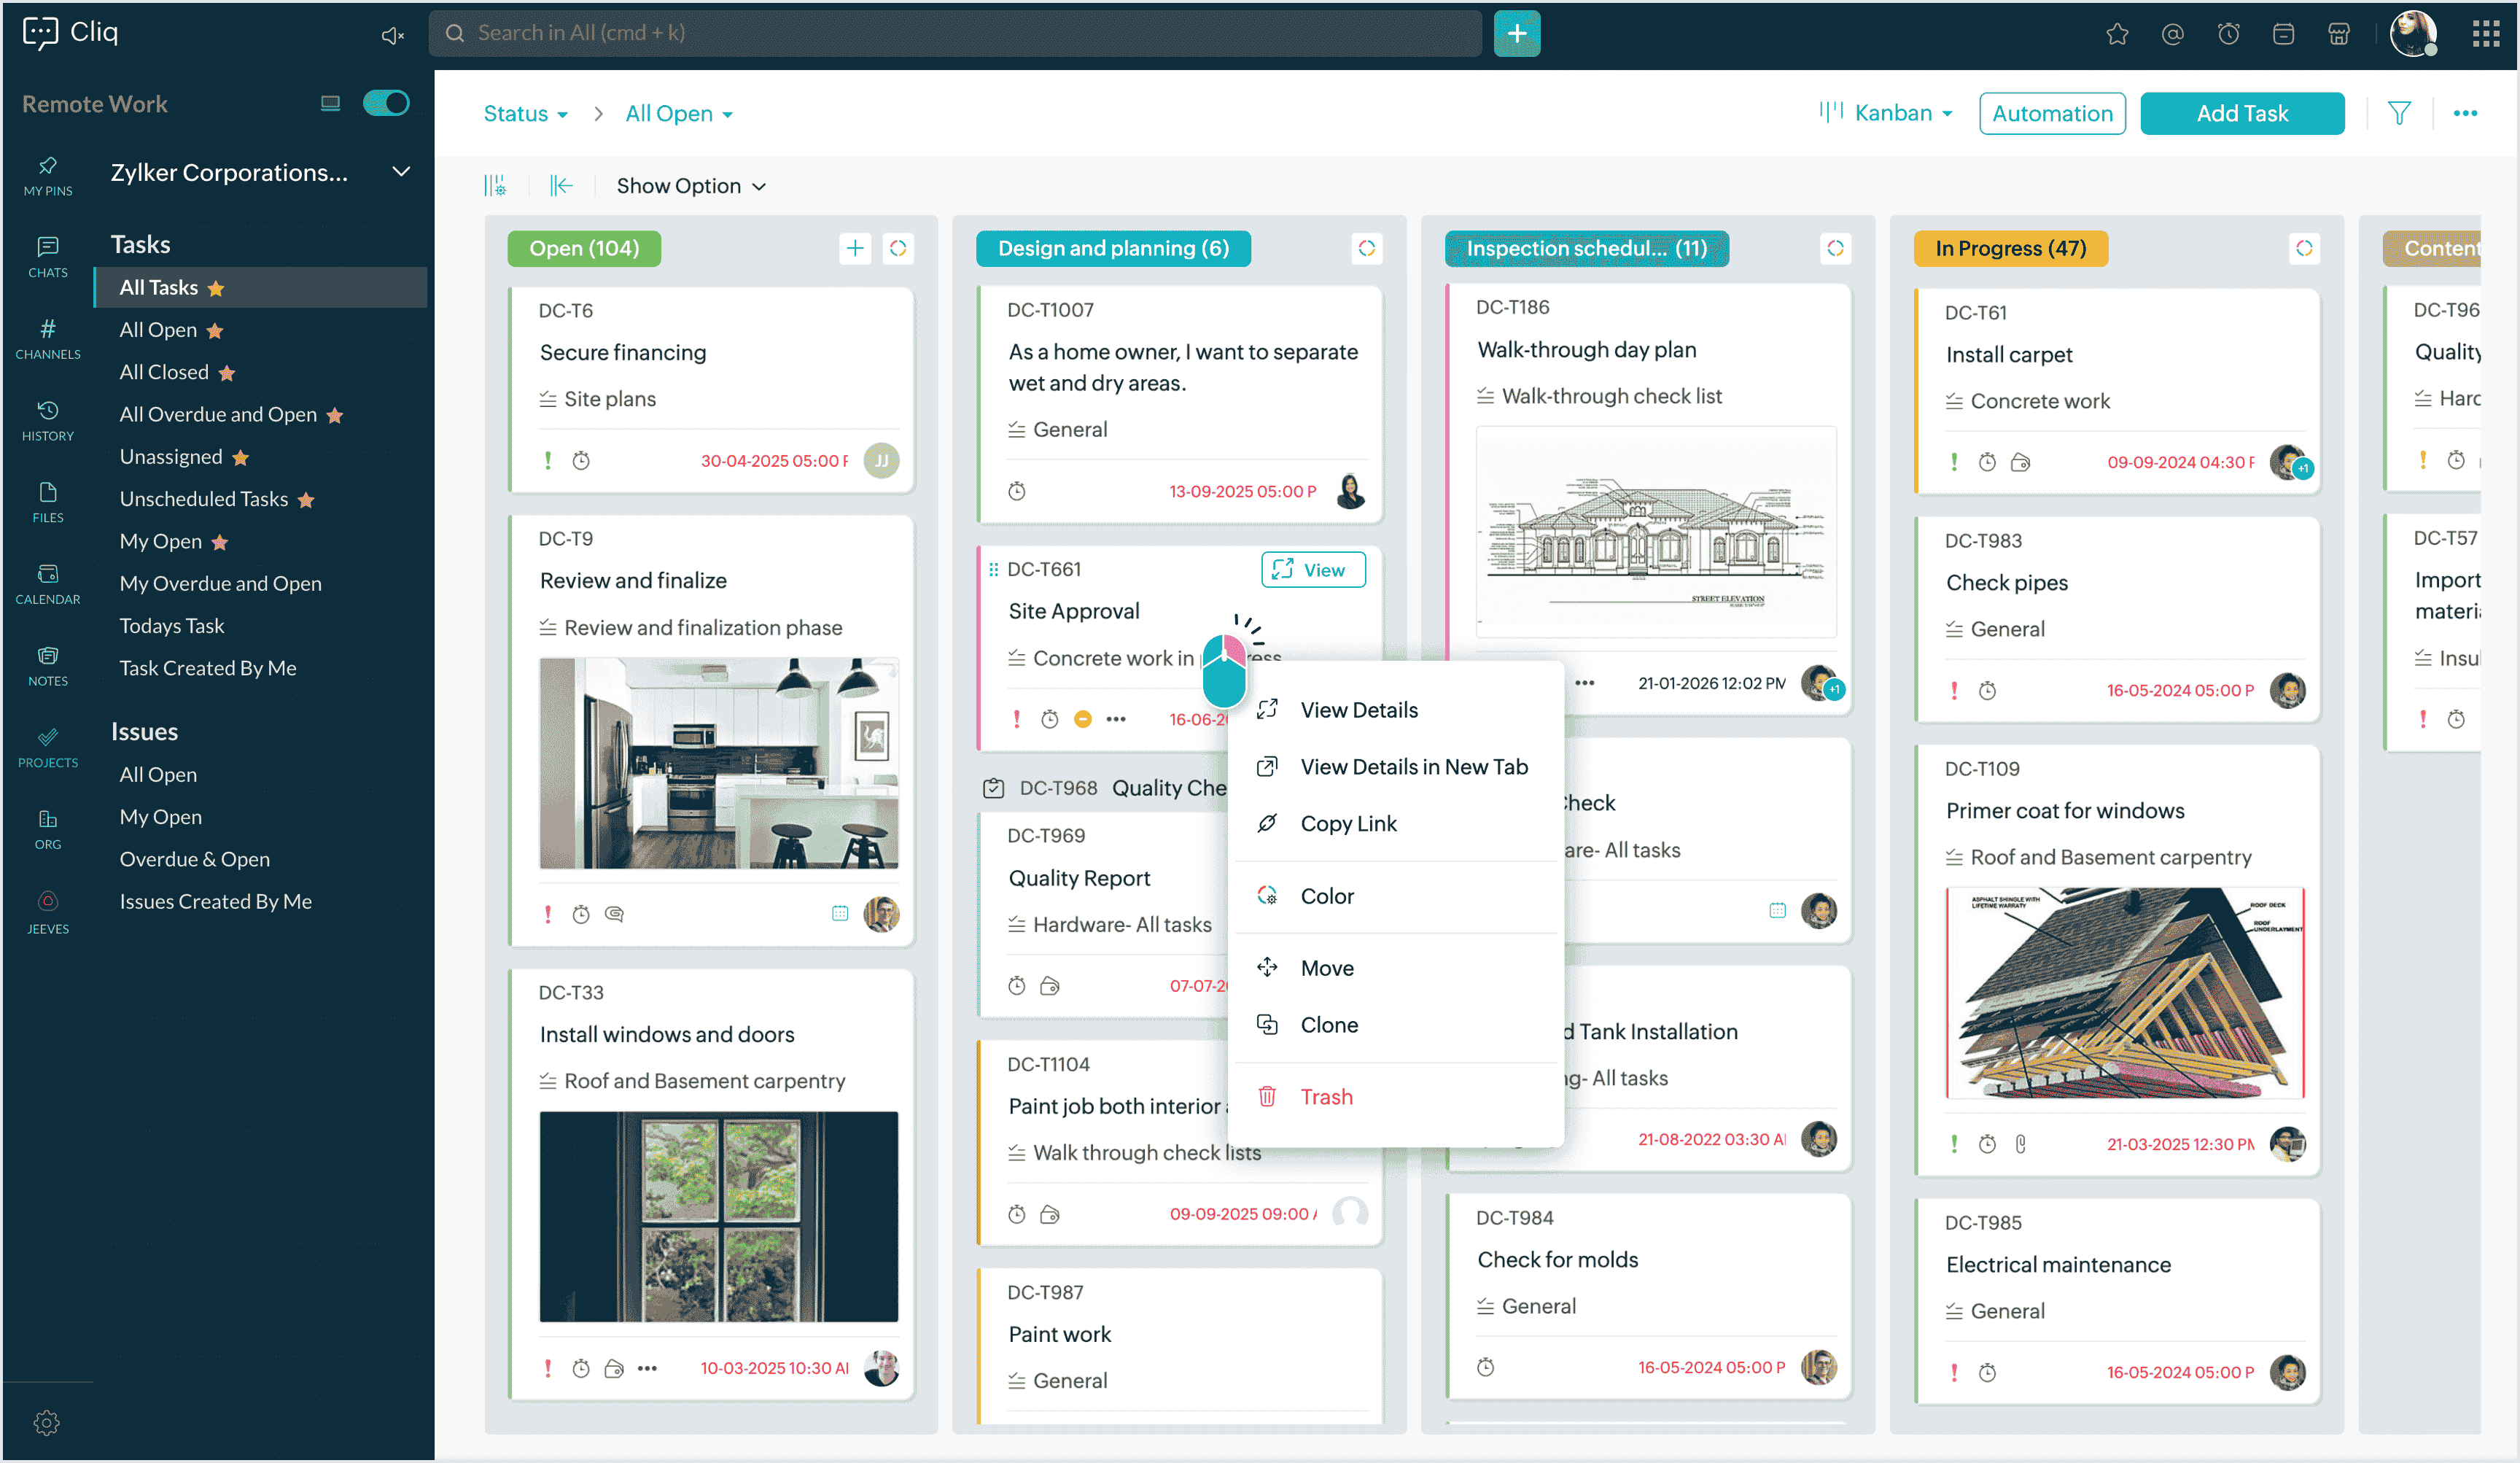
Task: Click the plus icon in Open column
Action: pos(855,248)
